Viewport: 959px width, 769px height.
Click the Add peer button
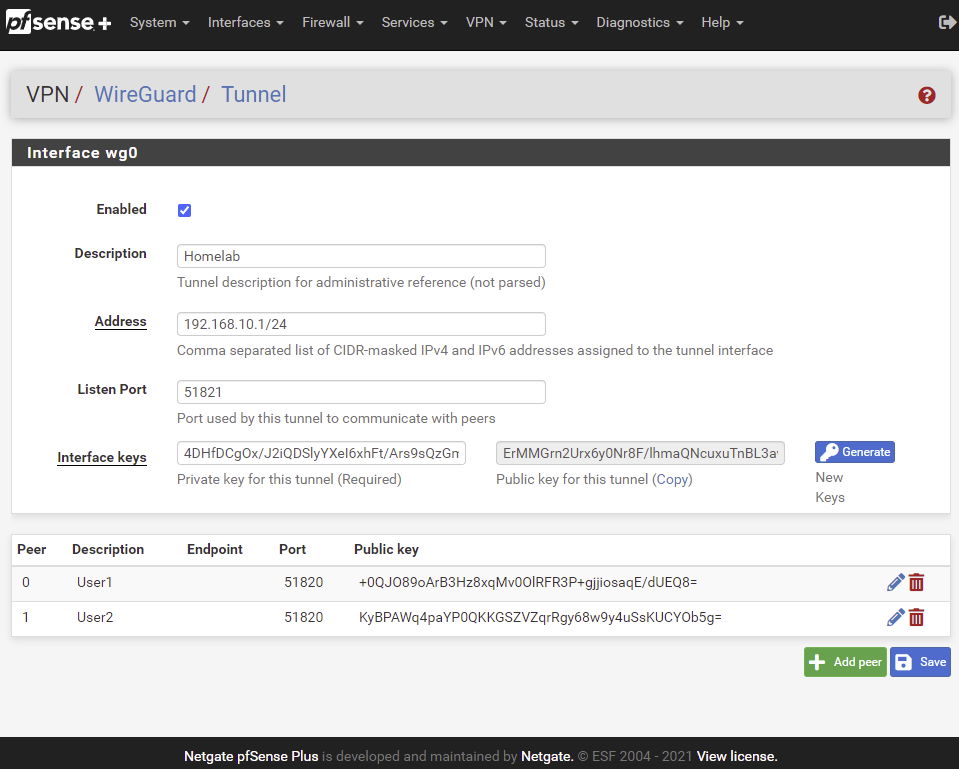click(x=845, y=662)
